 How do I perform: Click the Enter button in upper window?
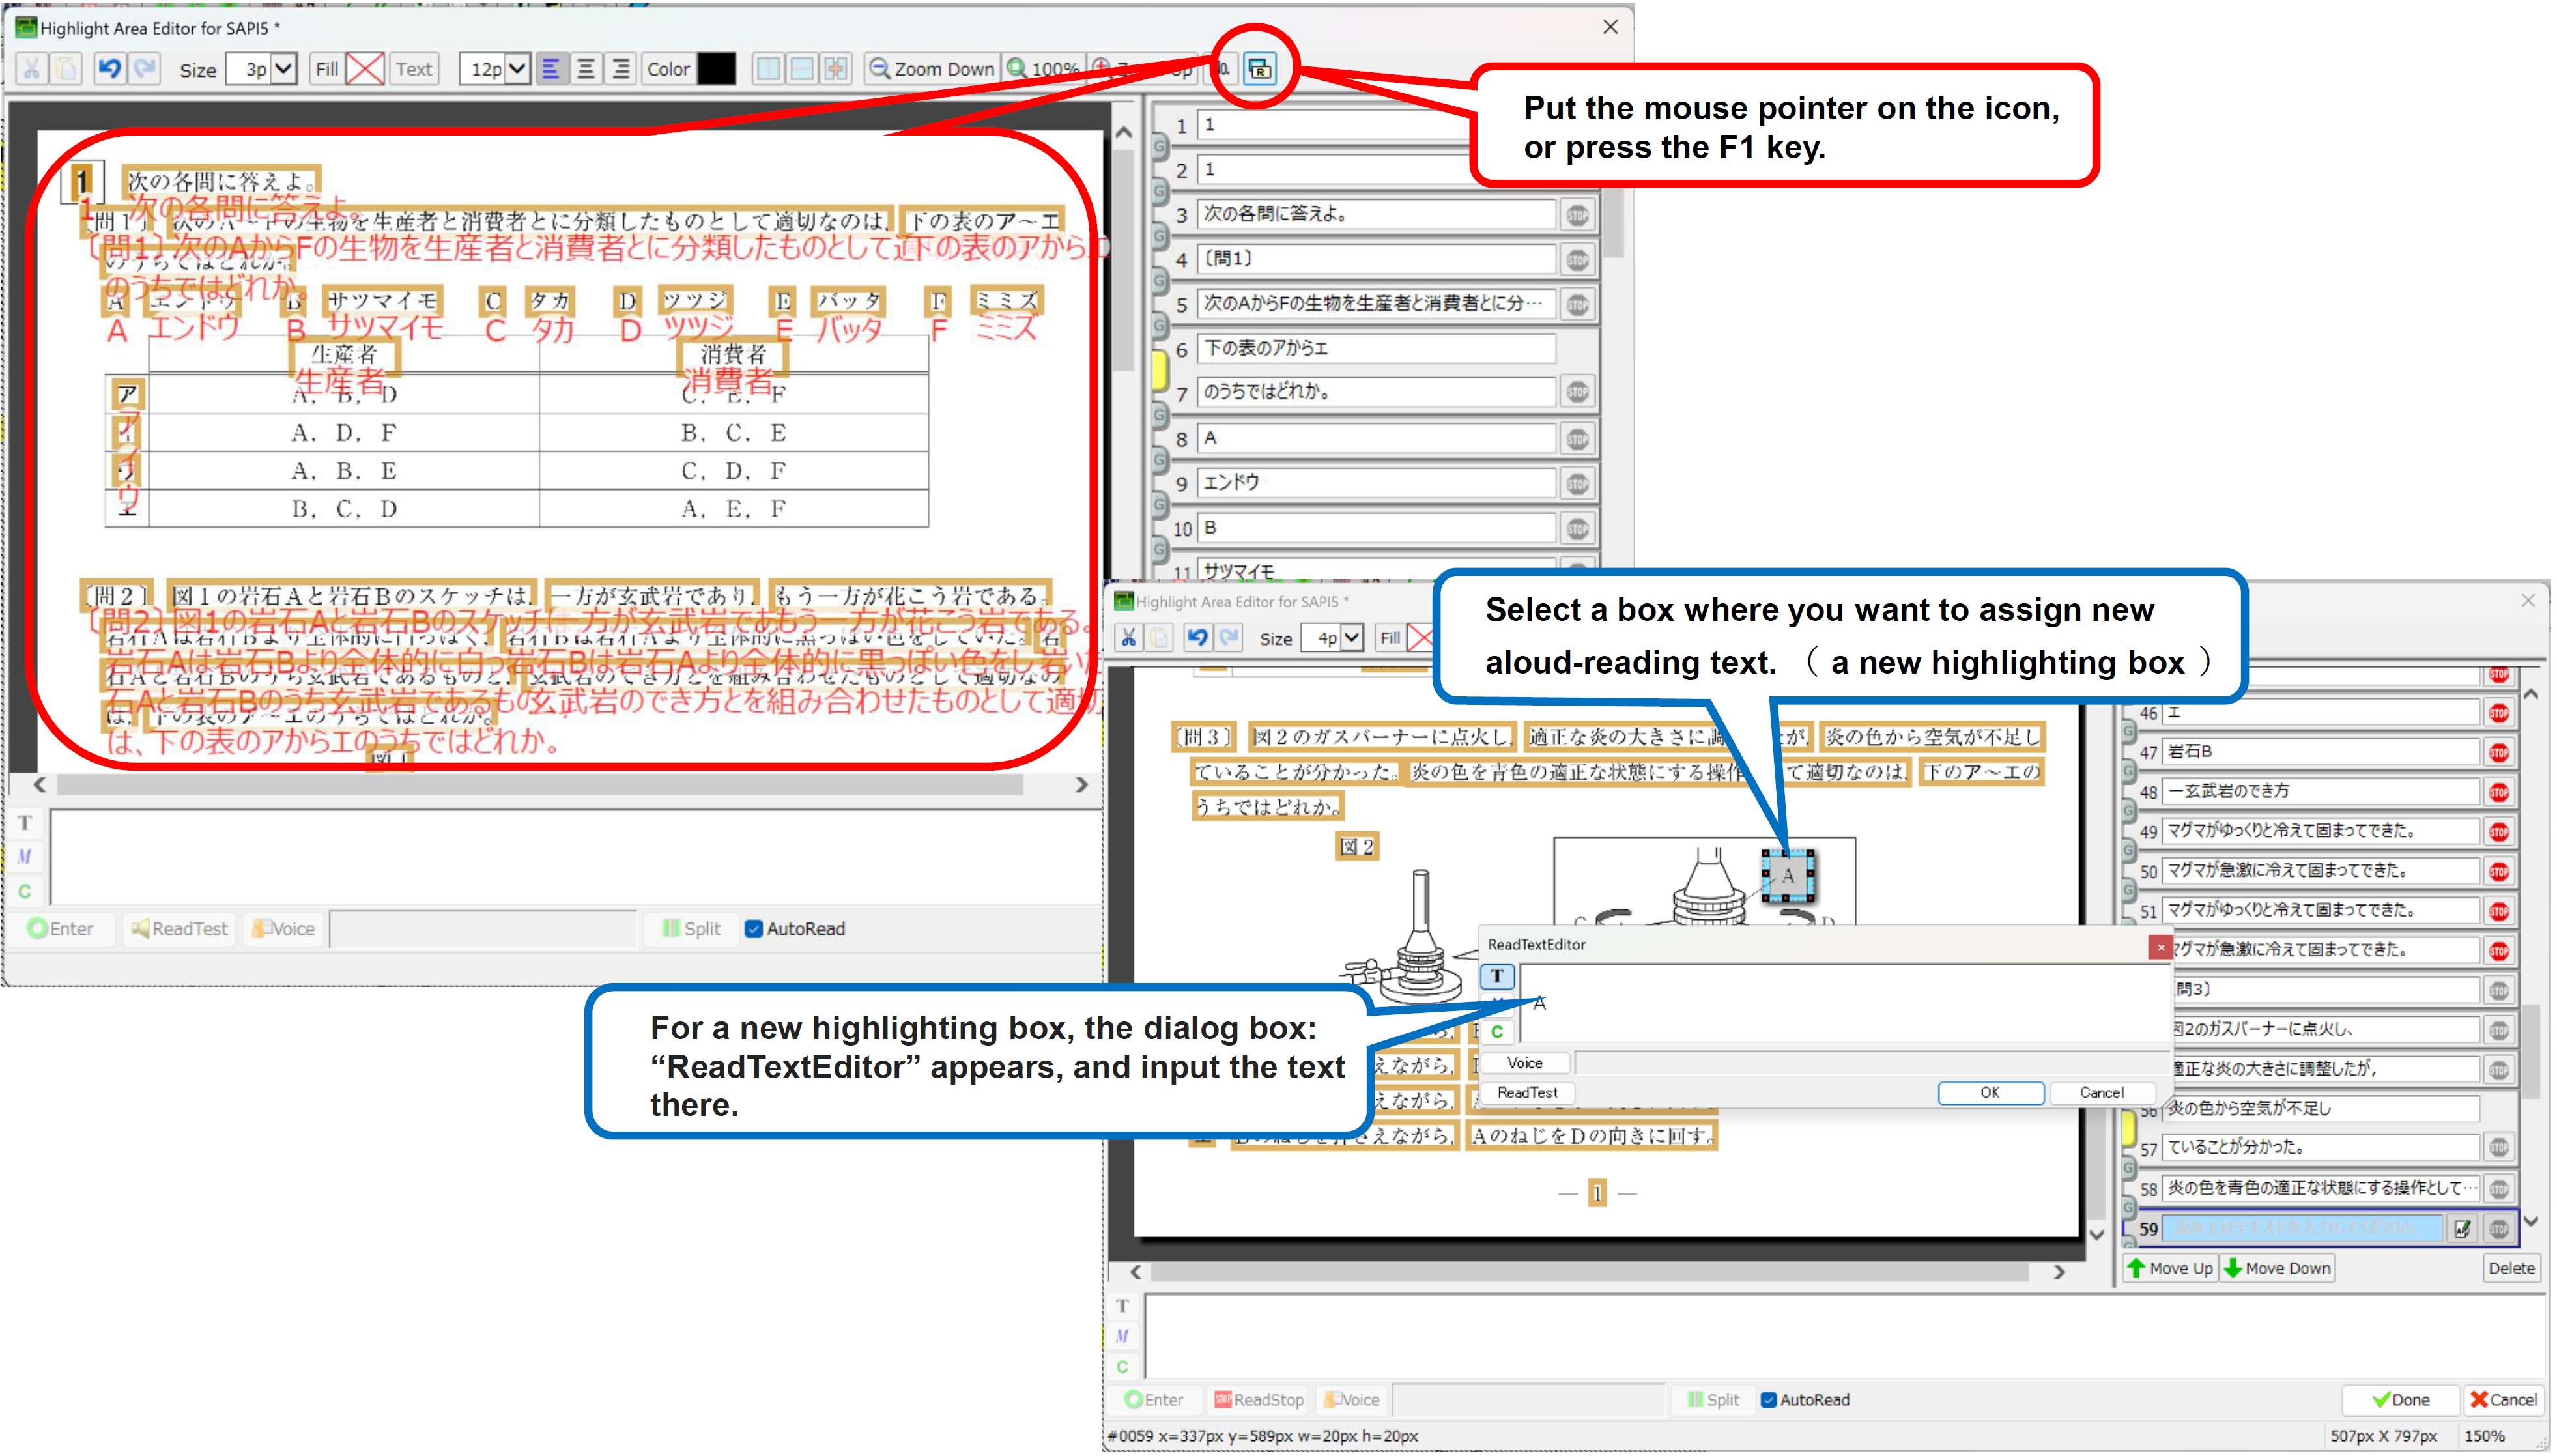coord(61,929)
